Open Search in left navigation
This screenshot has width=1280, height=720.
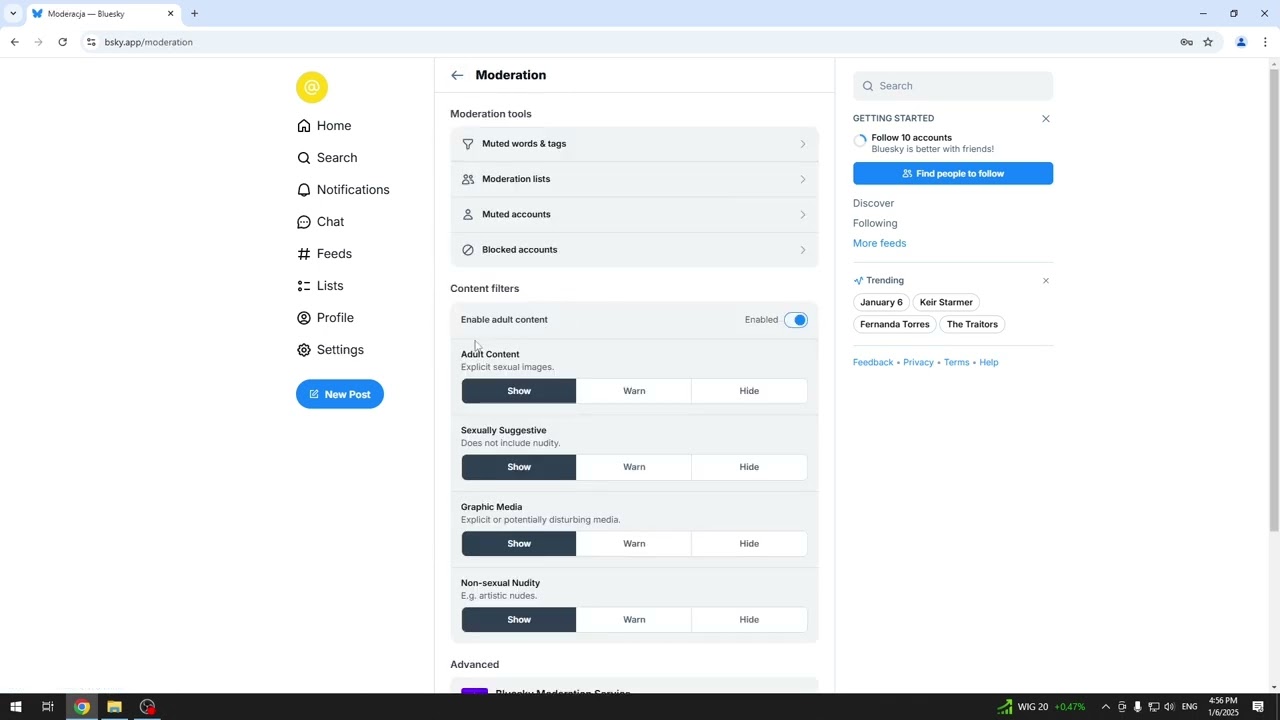point(327,158)
